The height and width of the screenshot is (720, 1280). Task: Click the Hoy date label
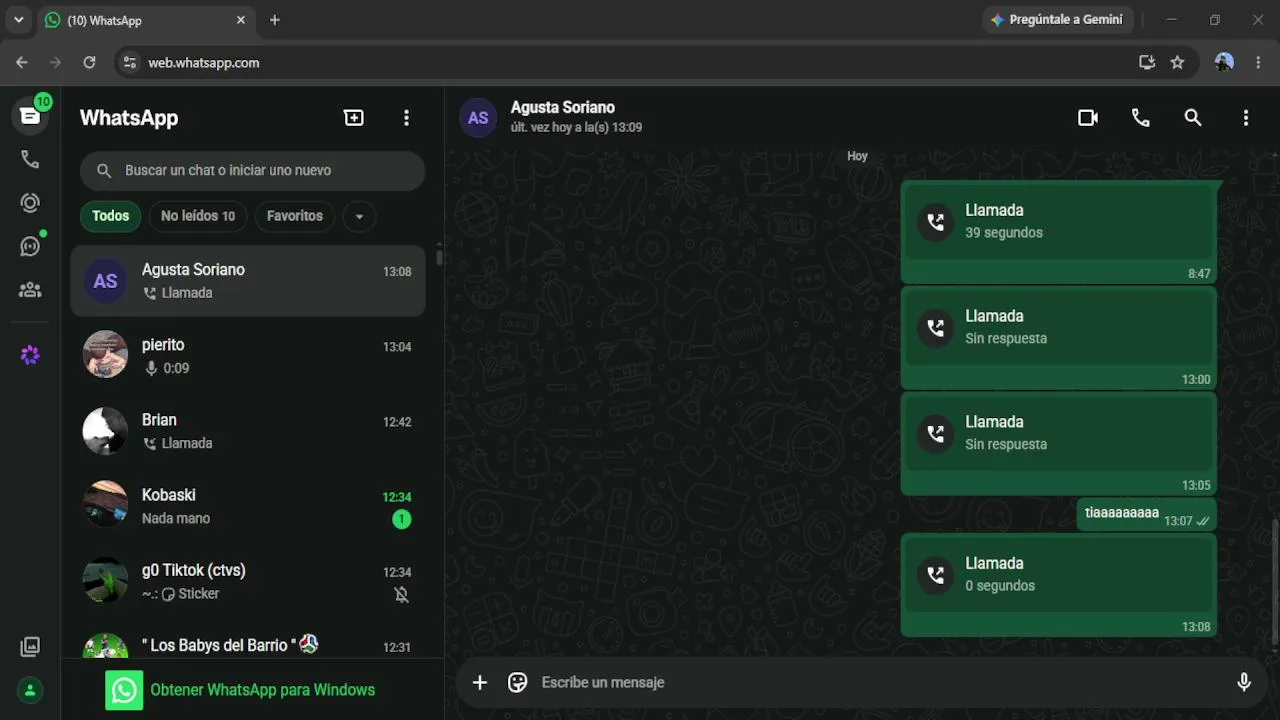857,156
